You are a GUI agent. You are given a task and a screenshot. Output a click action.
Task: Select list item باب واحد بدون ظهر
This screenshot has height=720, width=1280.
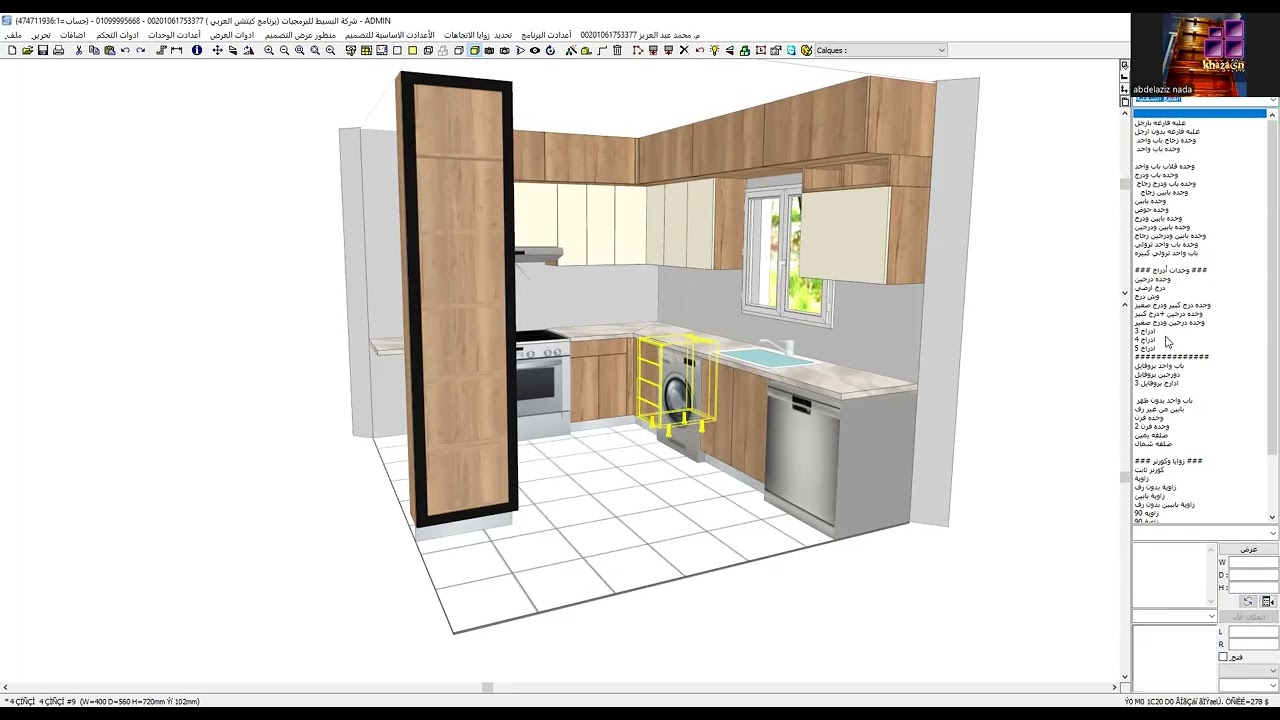pyautogui.click(x=1163, y=401)
